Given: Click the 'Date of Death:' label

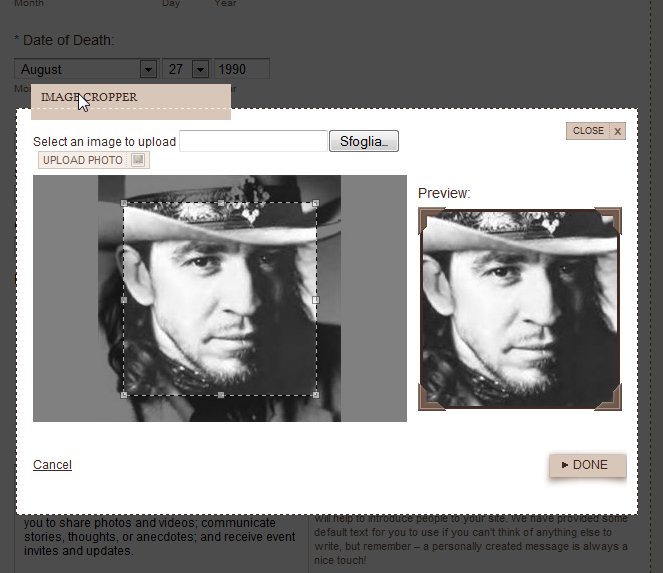Looking at the screenshot, I should [x=68, y=40].
